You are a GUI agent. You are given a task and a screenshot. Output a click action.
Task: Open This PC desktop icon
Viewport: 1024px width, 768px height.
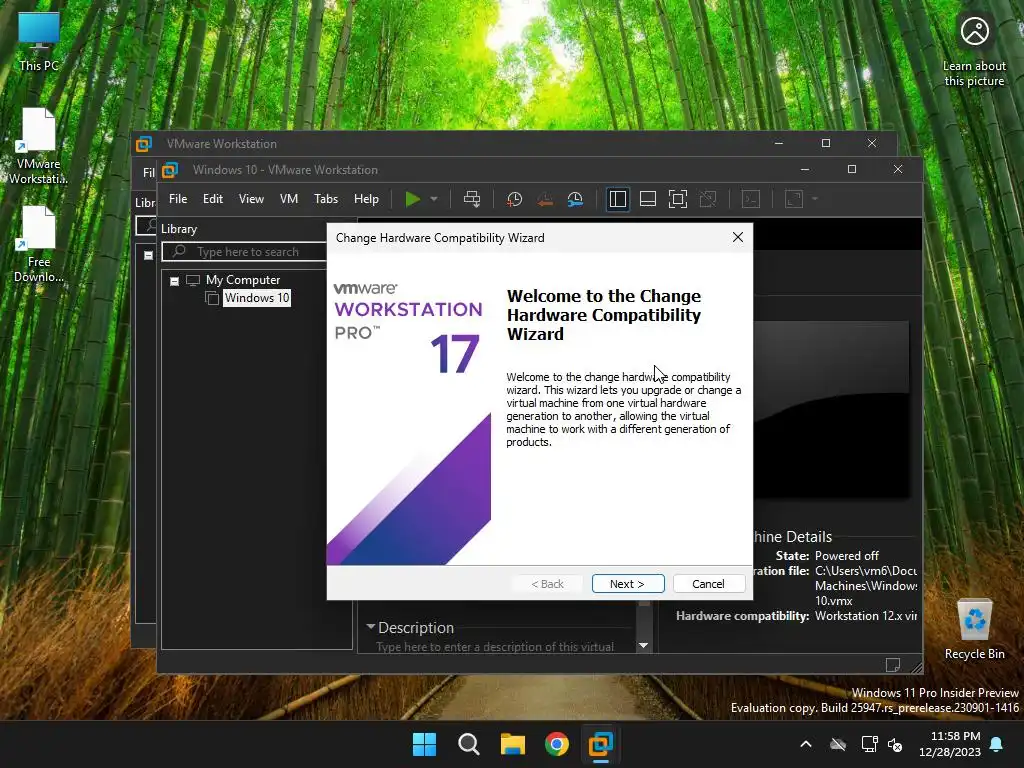(39, 42)
